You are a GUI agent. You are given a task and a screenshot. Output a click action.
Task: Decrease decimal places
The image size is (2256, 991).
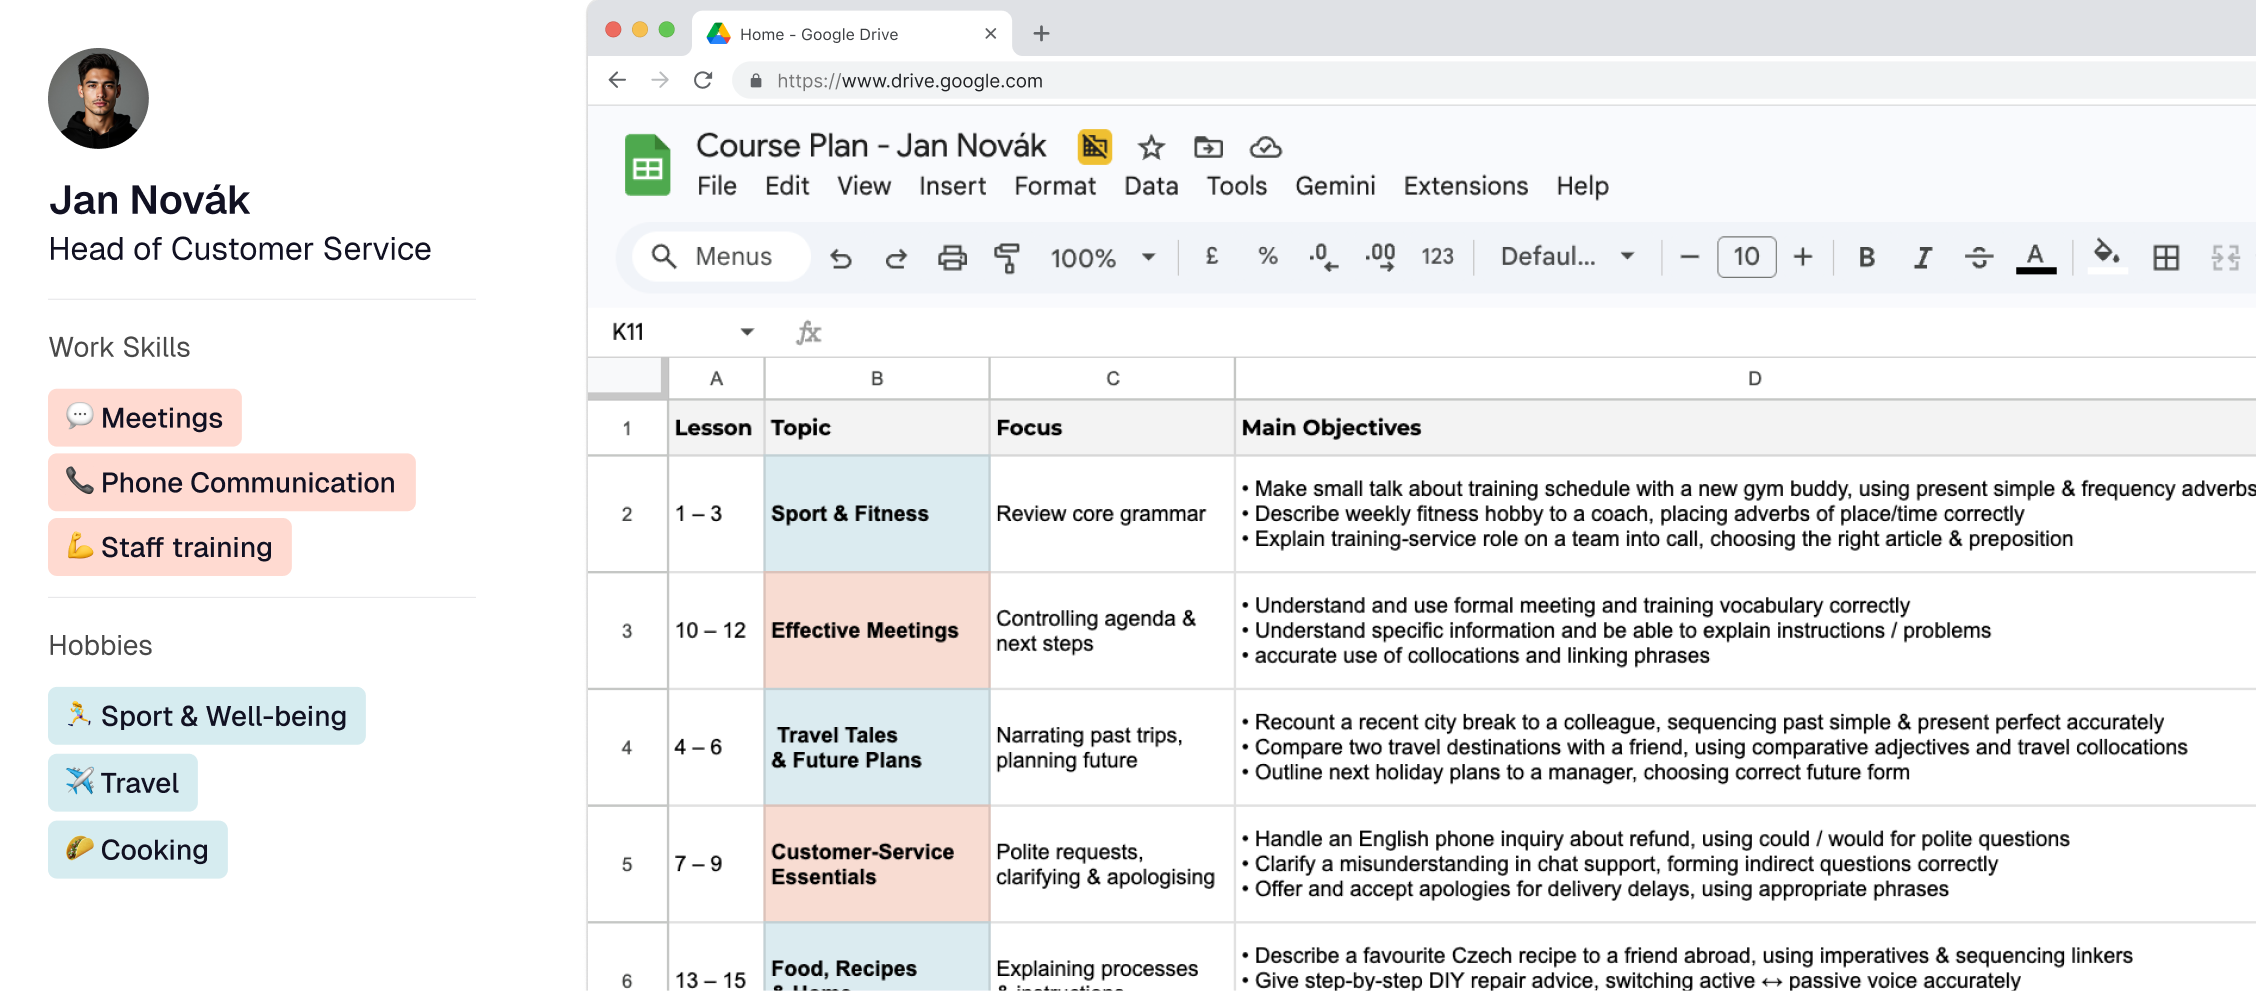coord(1322,257)
